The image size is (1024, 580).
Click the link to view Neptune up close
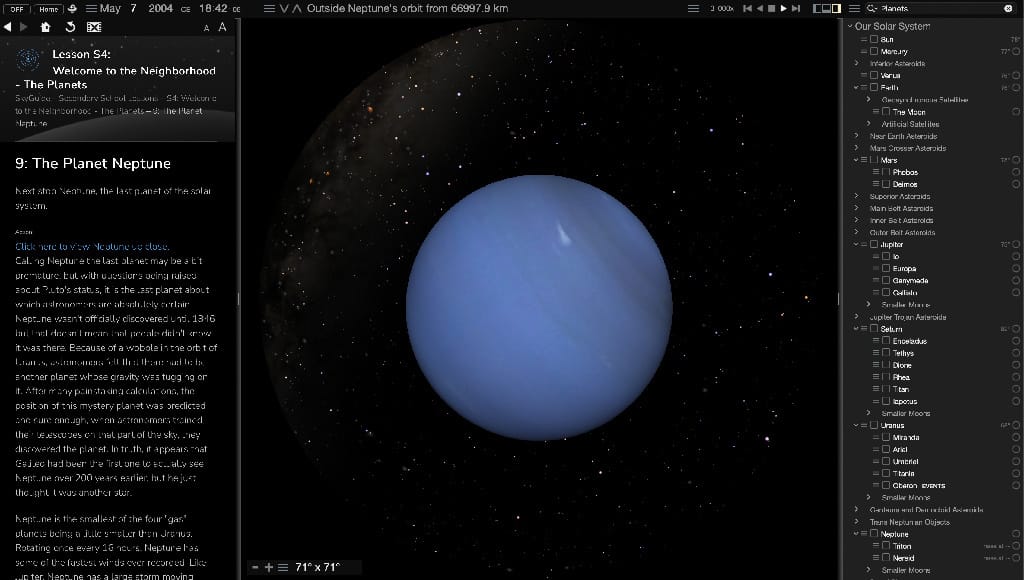coord(92,246)
